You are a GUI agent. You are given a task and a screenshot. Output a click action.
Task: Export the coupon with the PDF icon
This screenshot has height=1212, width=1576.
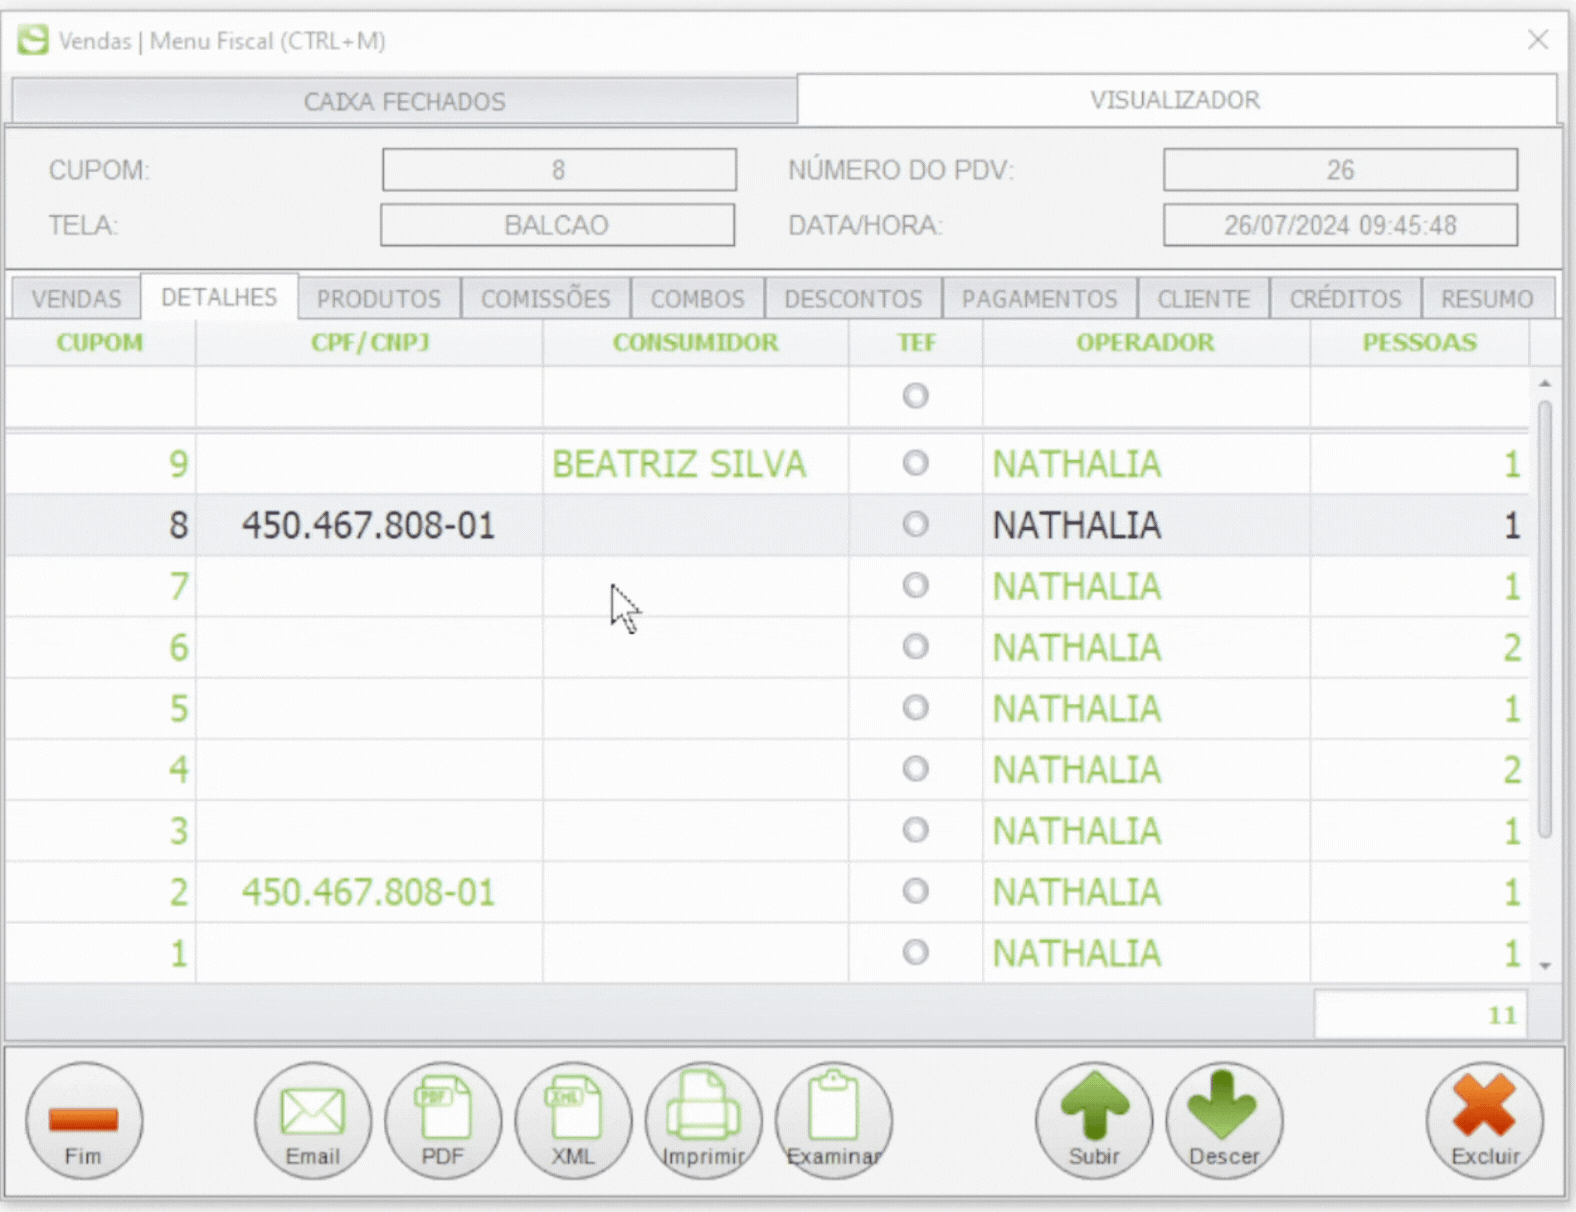tap(443, 1120)
